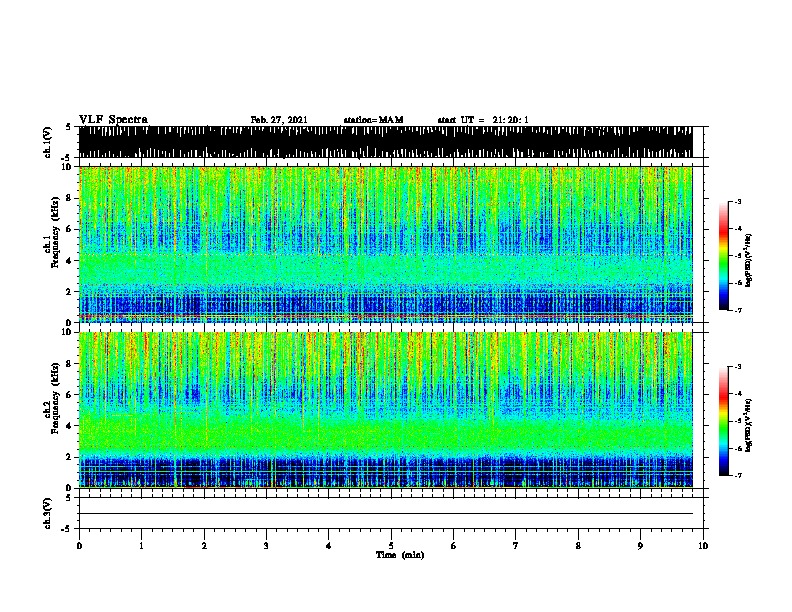This screenshot has height=612, width=792.
Task: Click time axis tick label "10"
Action: [703, 545]
